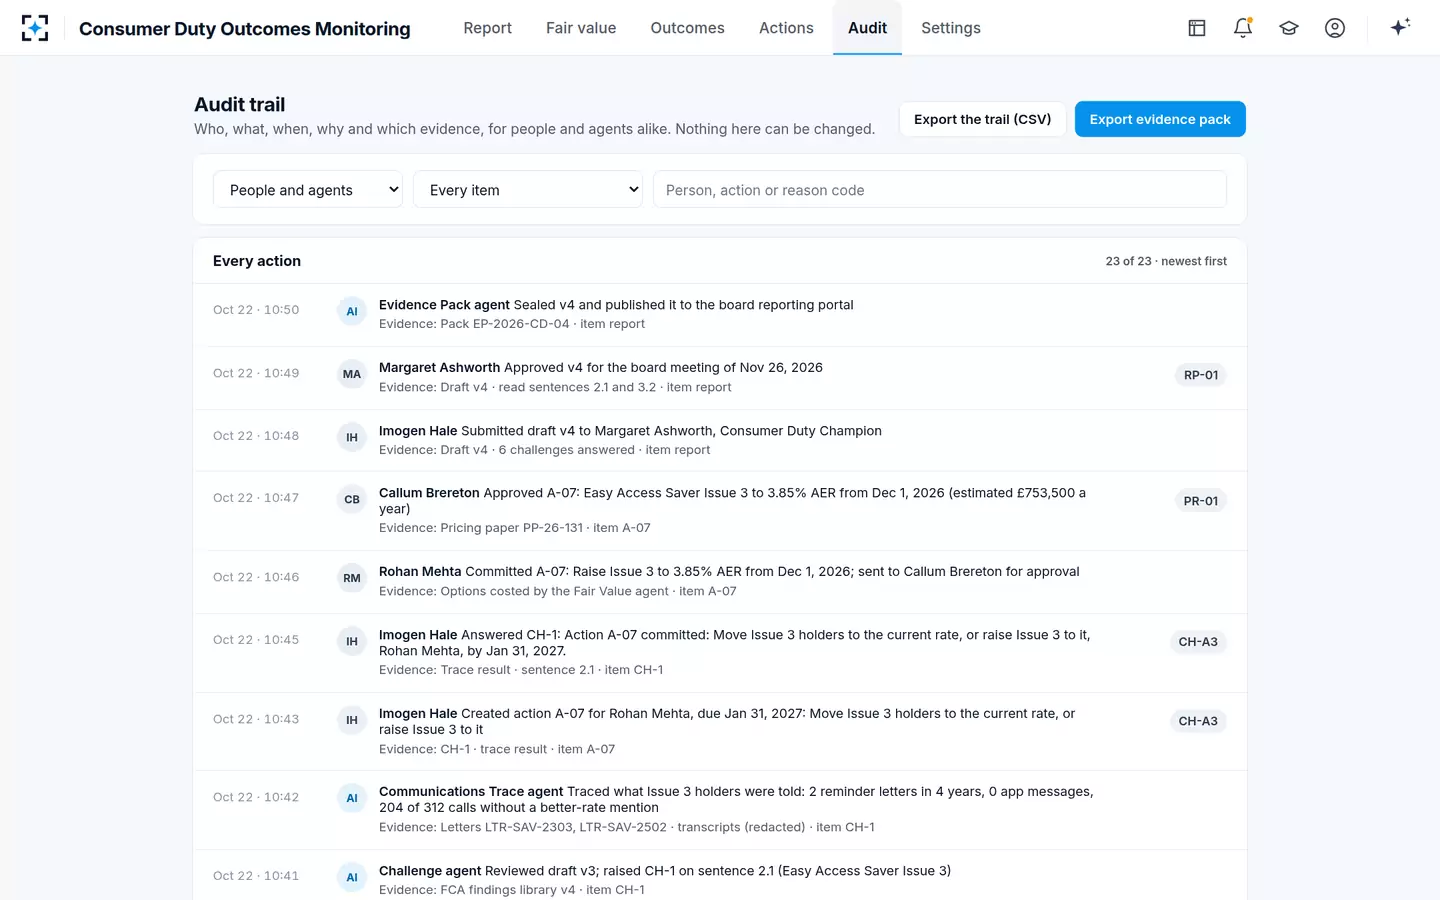This screenshot has height=900, width=1440.
Task: Click the 23 of 23 newest first label
Action: click(1166, 261)
